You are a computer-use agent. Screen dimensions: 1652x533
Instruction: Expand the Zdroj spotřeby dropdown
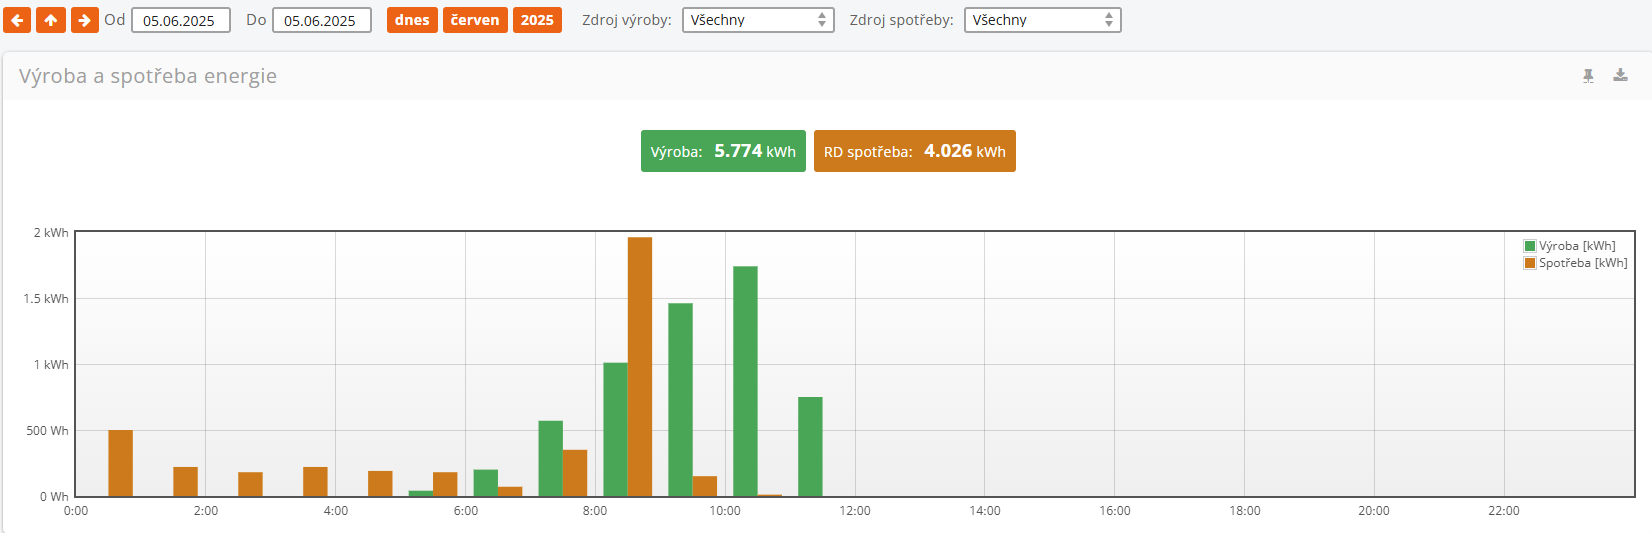[1042, 20]
